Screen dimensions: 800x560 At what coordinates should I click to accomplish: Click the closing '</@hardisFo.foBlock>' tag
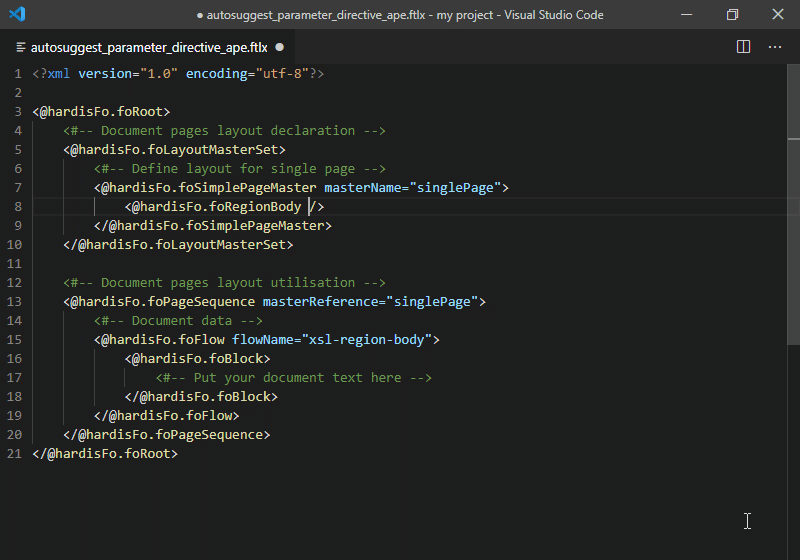click(x=201, y=396)
